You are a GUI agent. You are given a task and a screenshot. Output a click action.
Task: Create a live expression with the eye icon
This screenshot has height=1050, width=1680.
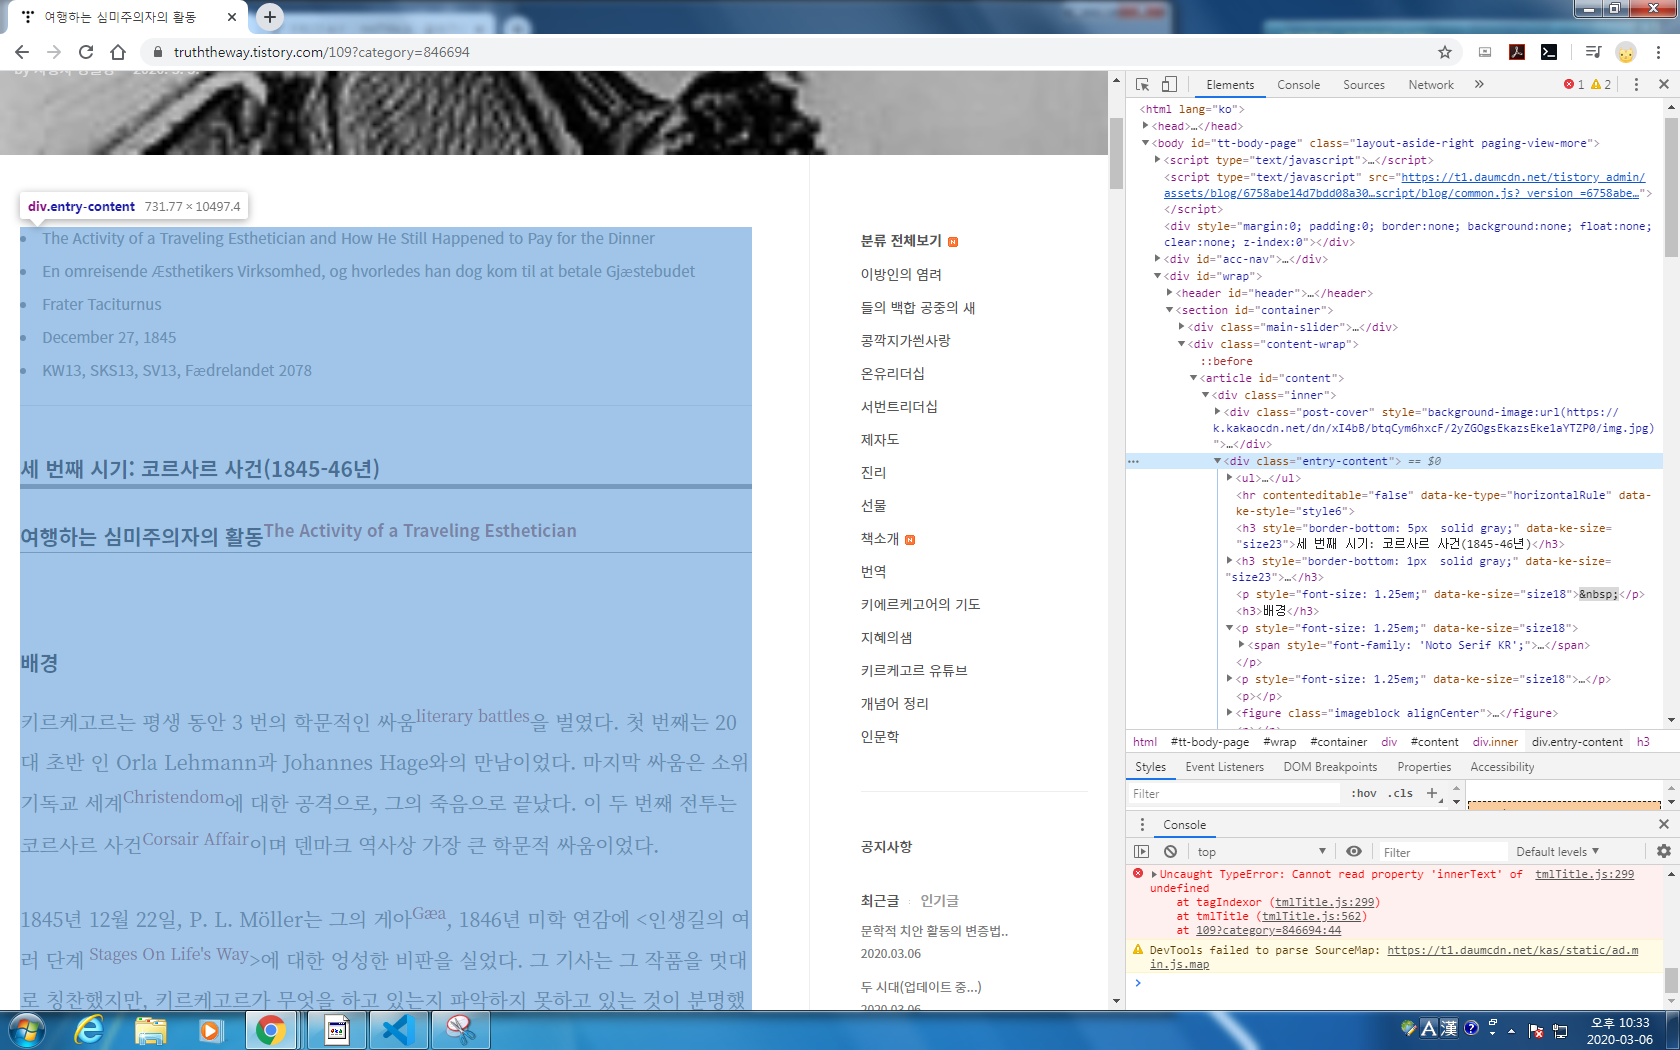(x=1353, y=852)
